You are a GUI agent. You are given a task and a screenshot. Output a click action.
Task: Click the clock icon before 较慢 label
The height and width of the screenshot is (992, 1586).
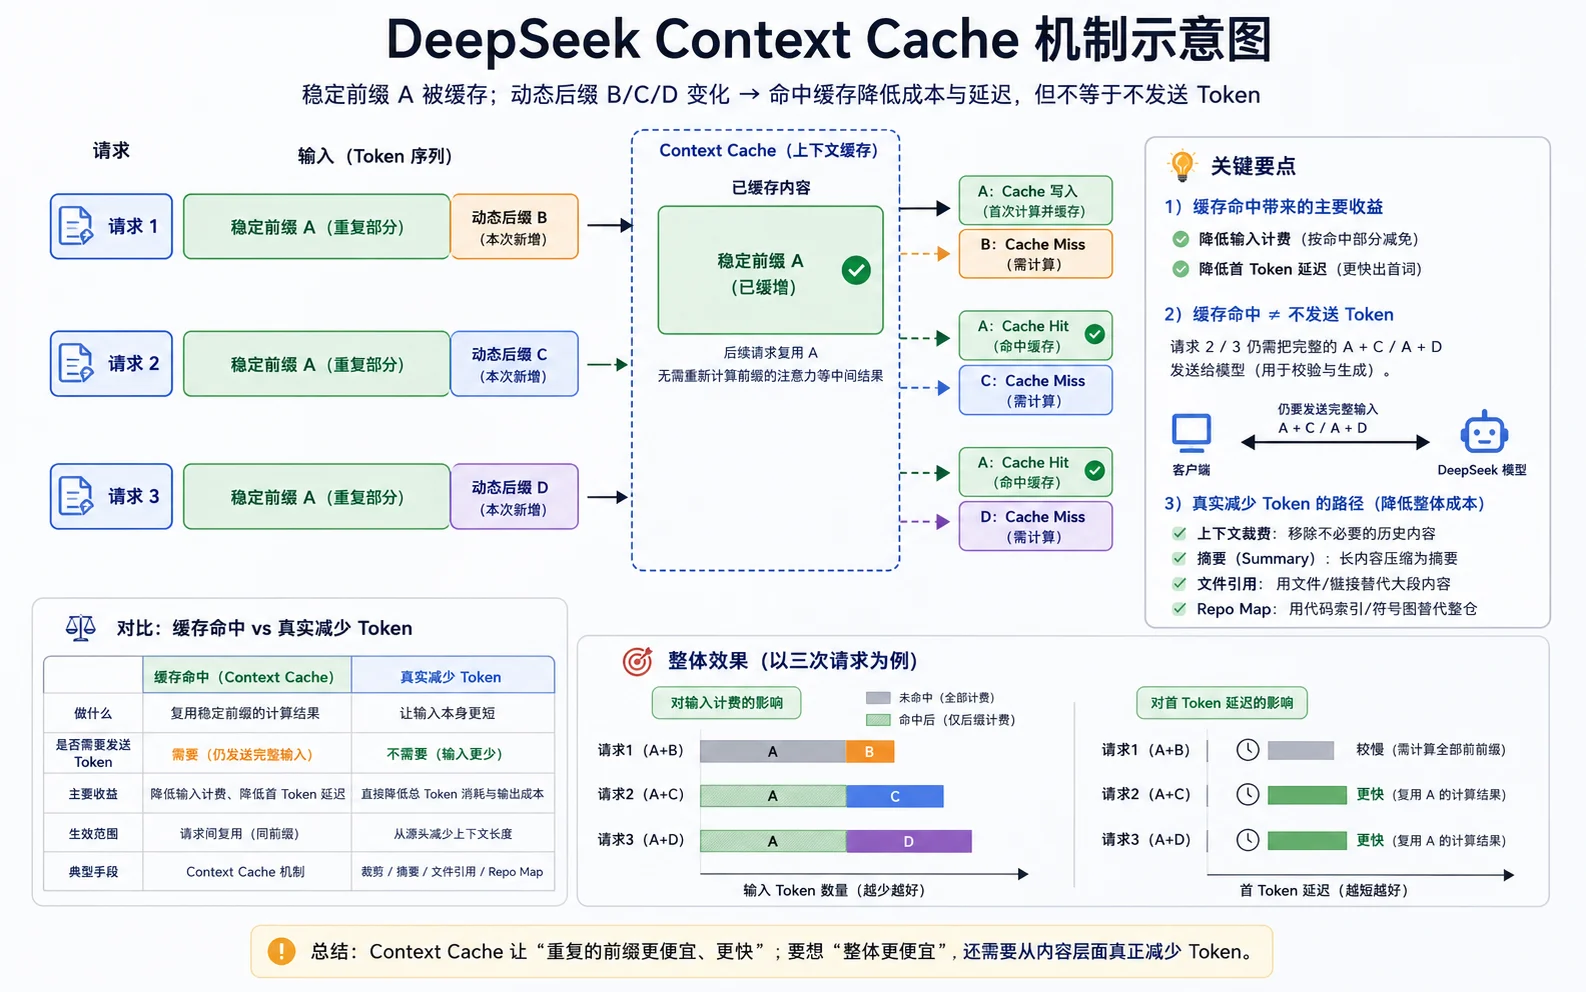[x=1247, y=750]
